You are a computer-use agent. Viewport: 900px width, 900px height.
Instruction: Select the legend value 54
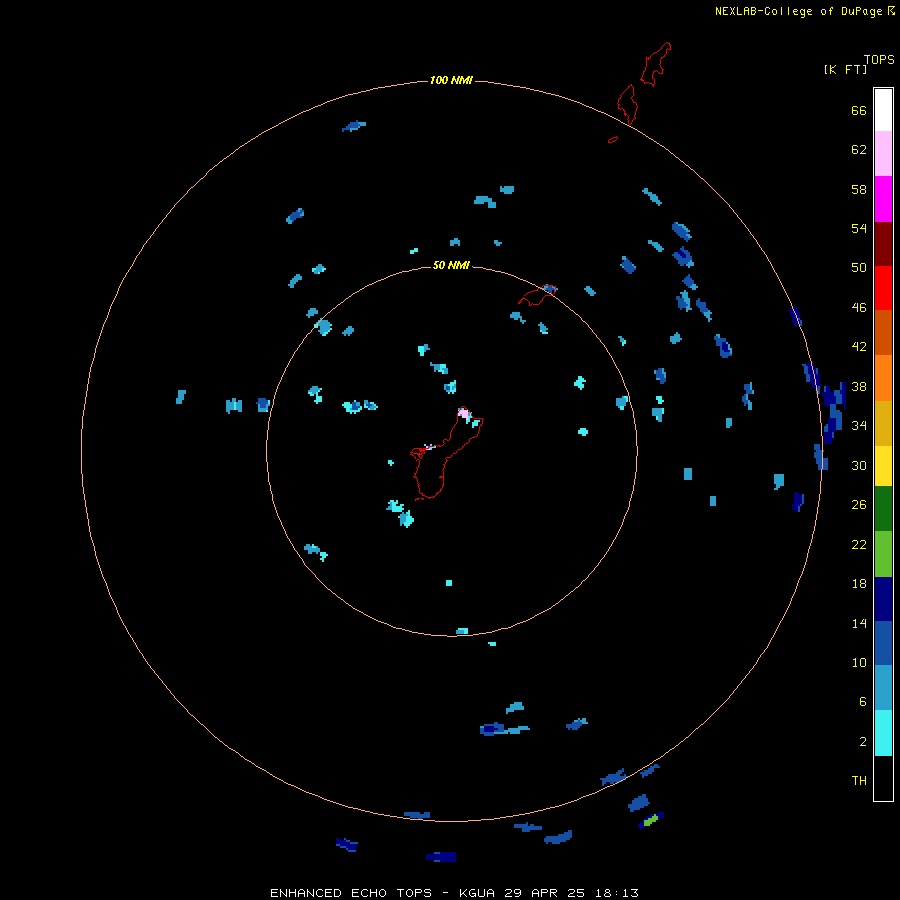click(x=859, y=228)
